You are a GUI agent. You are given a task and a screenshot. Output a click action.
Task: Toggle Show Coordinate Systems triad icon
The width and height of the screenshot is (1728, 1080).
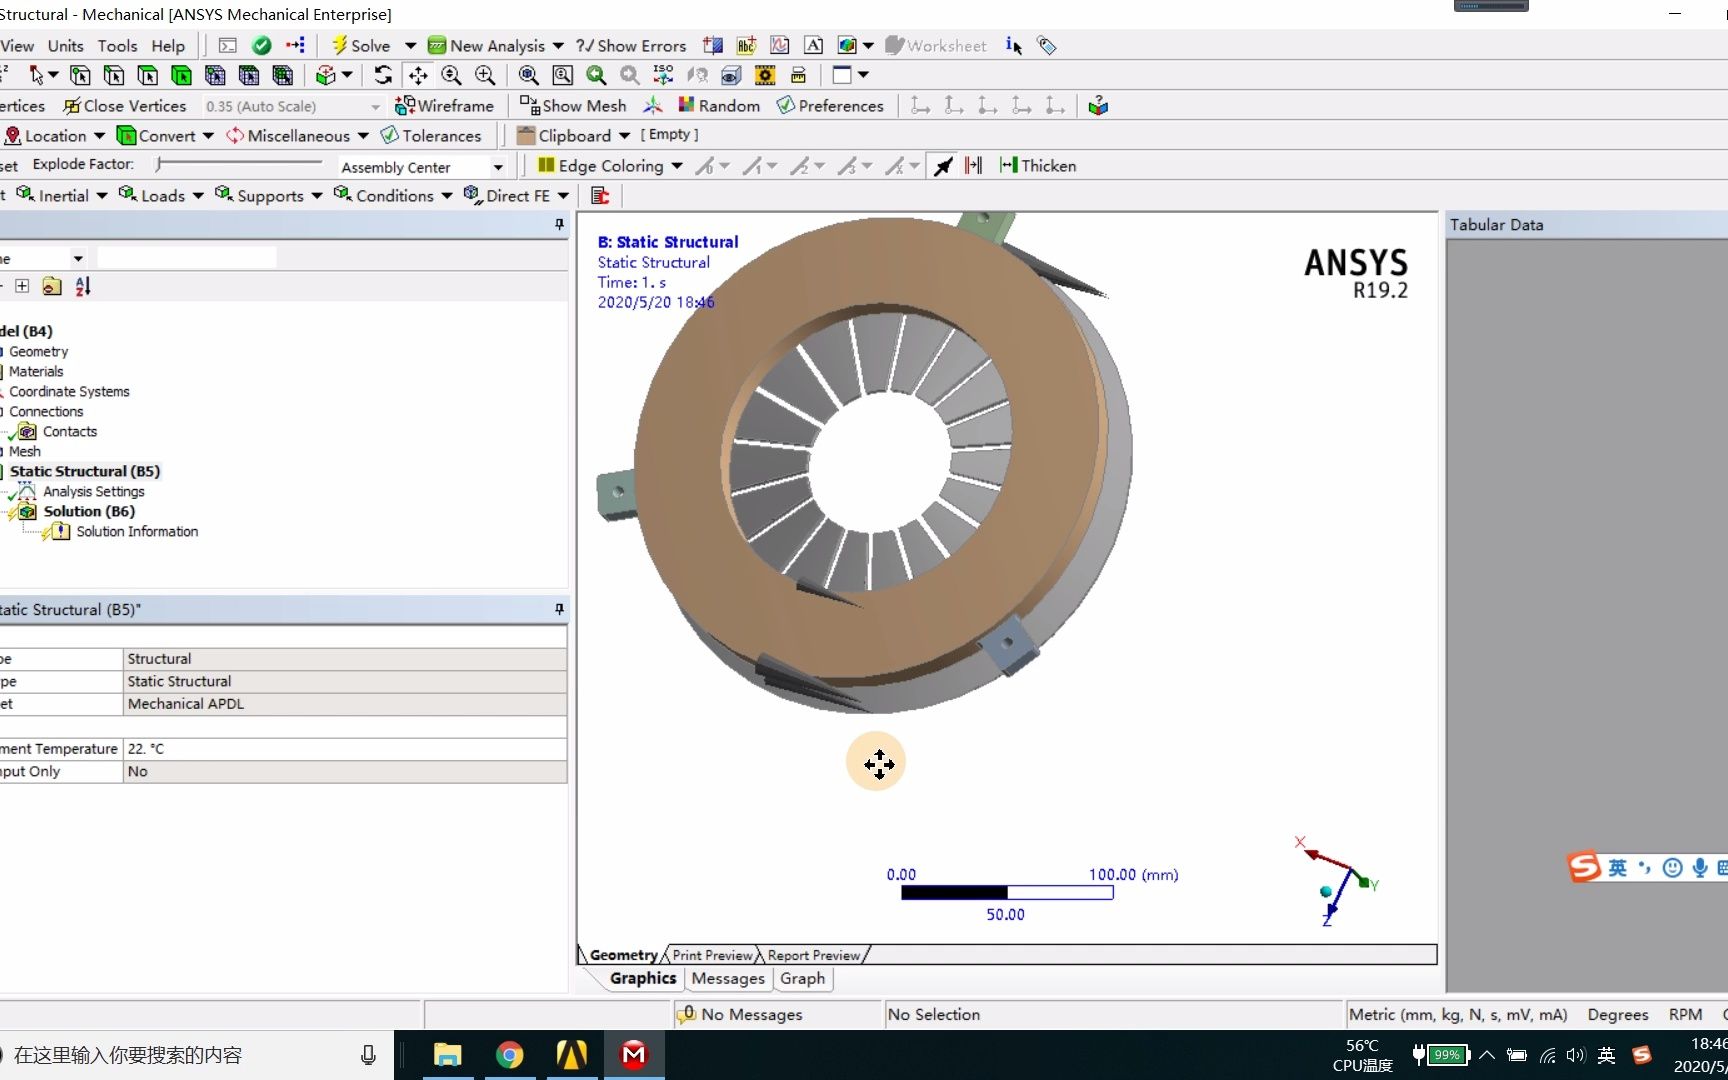[653, 106]
